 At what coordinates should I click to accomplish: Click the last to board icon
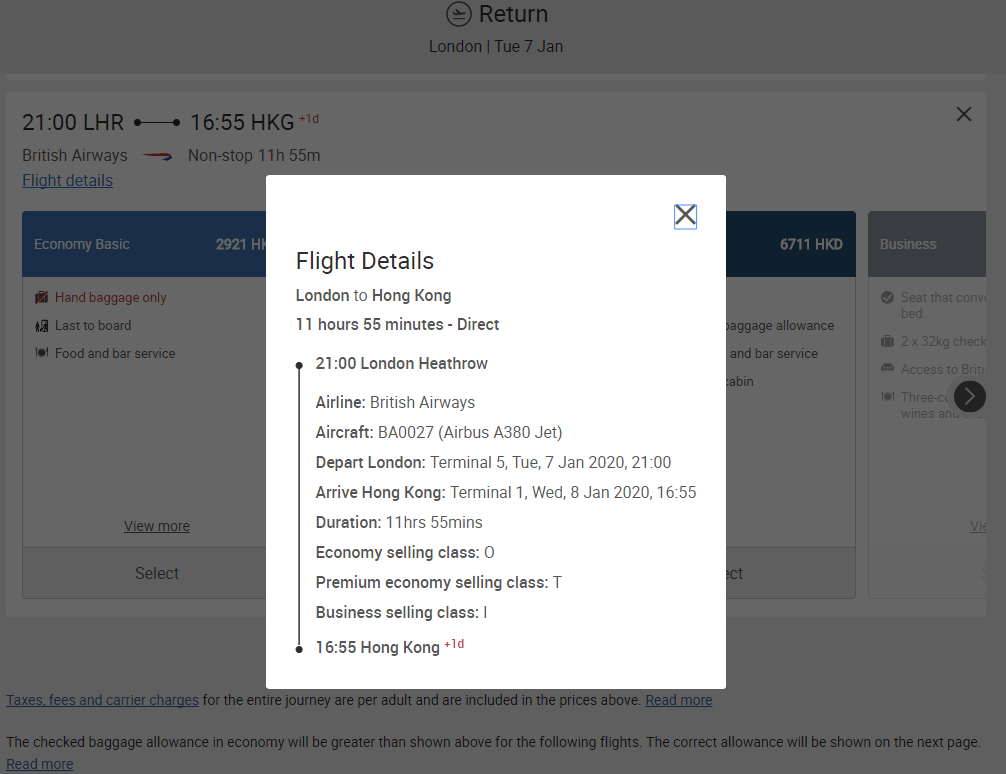[x=42, y=325]
